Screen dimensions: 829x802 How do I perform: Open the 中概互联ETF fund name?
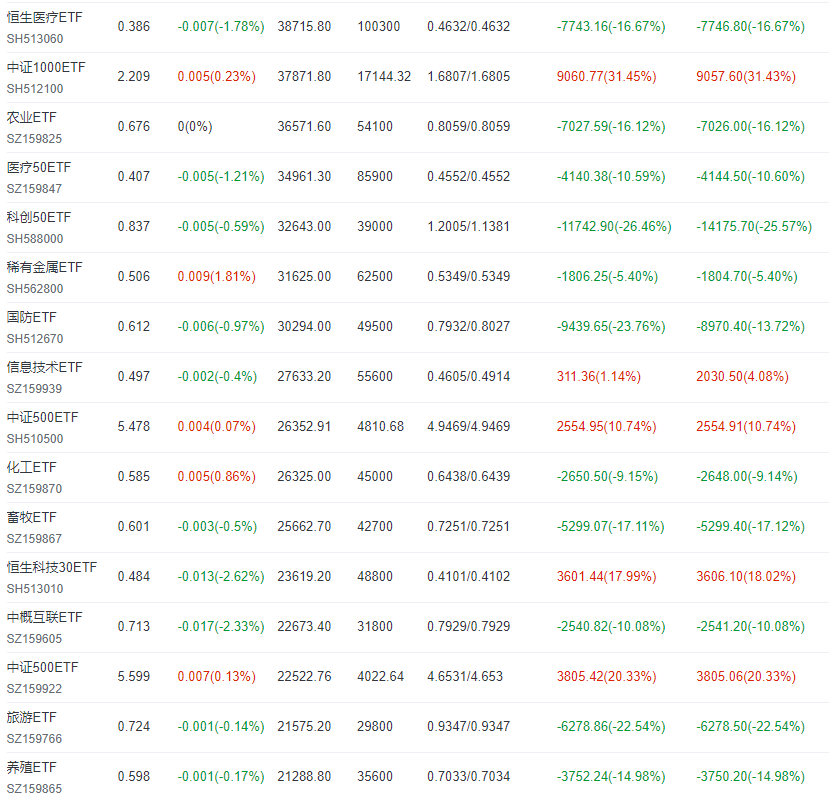[x=44, y=617]
